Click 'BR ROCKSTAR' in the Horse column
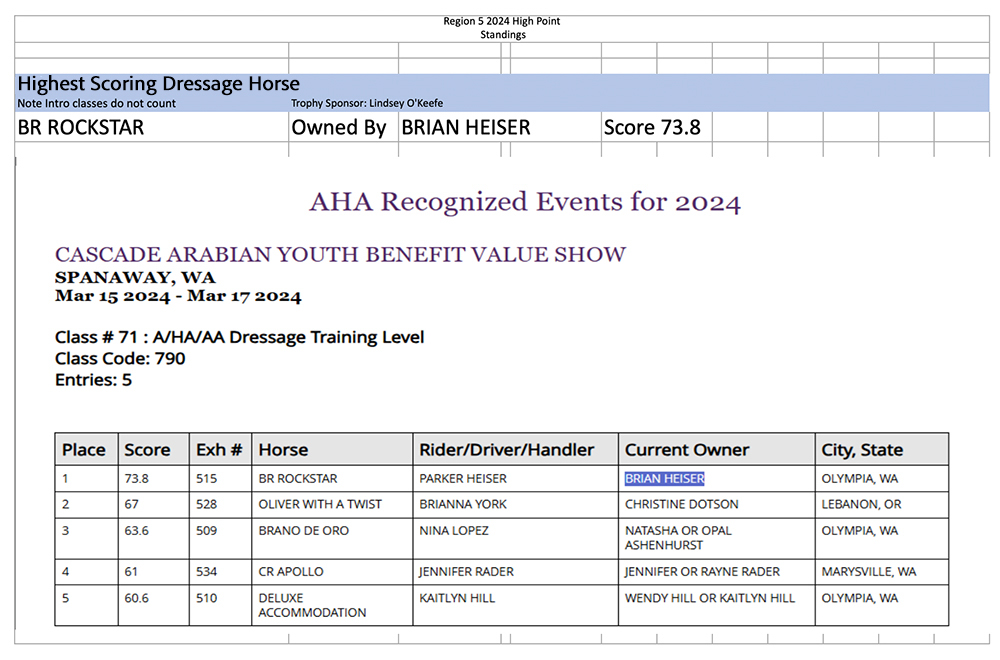Screen dimensions: 1000x660 tap(298, 479)
